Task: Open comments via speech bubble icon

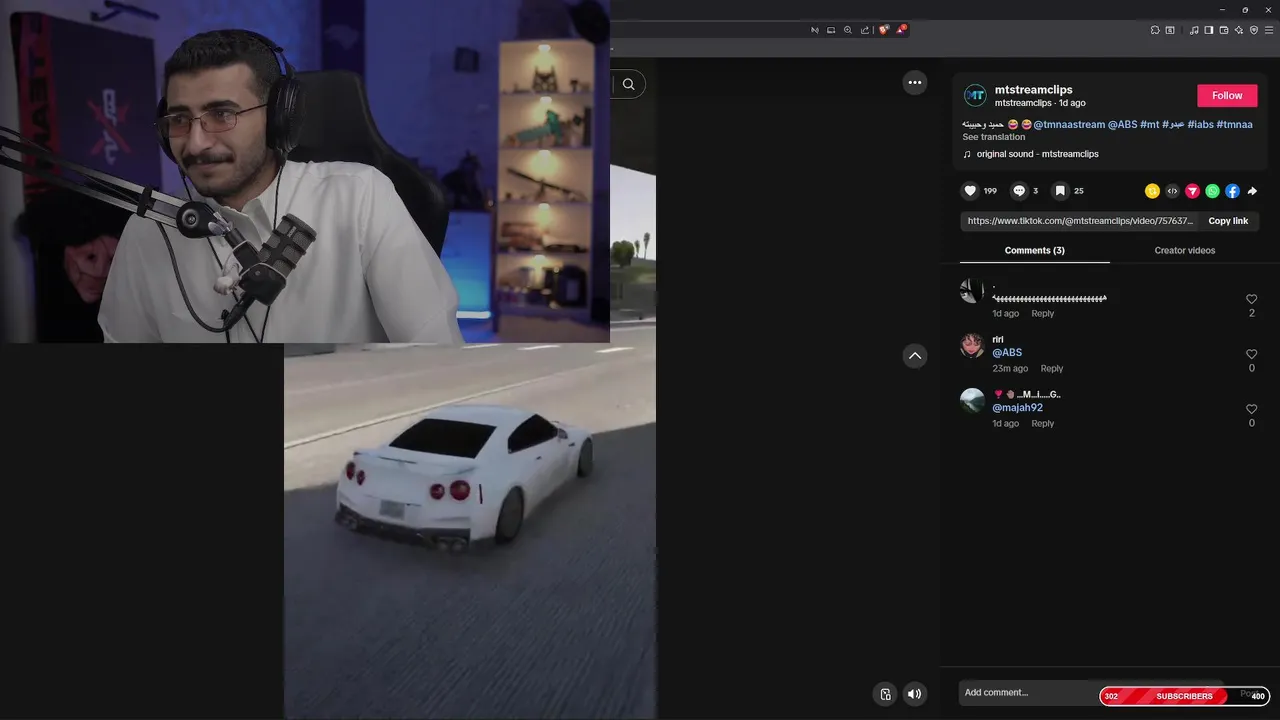Action: coord(1019,191)
